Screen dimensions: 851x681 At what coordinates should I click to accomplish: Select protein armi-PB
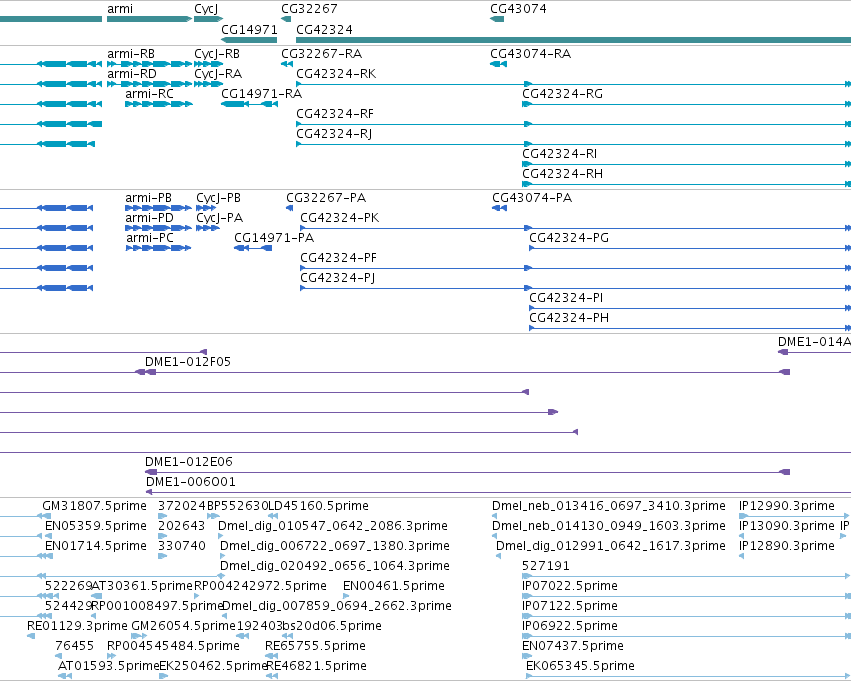coord(149,198)
